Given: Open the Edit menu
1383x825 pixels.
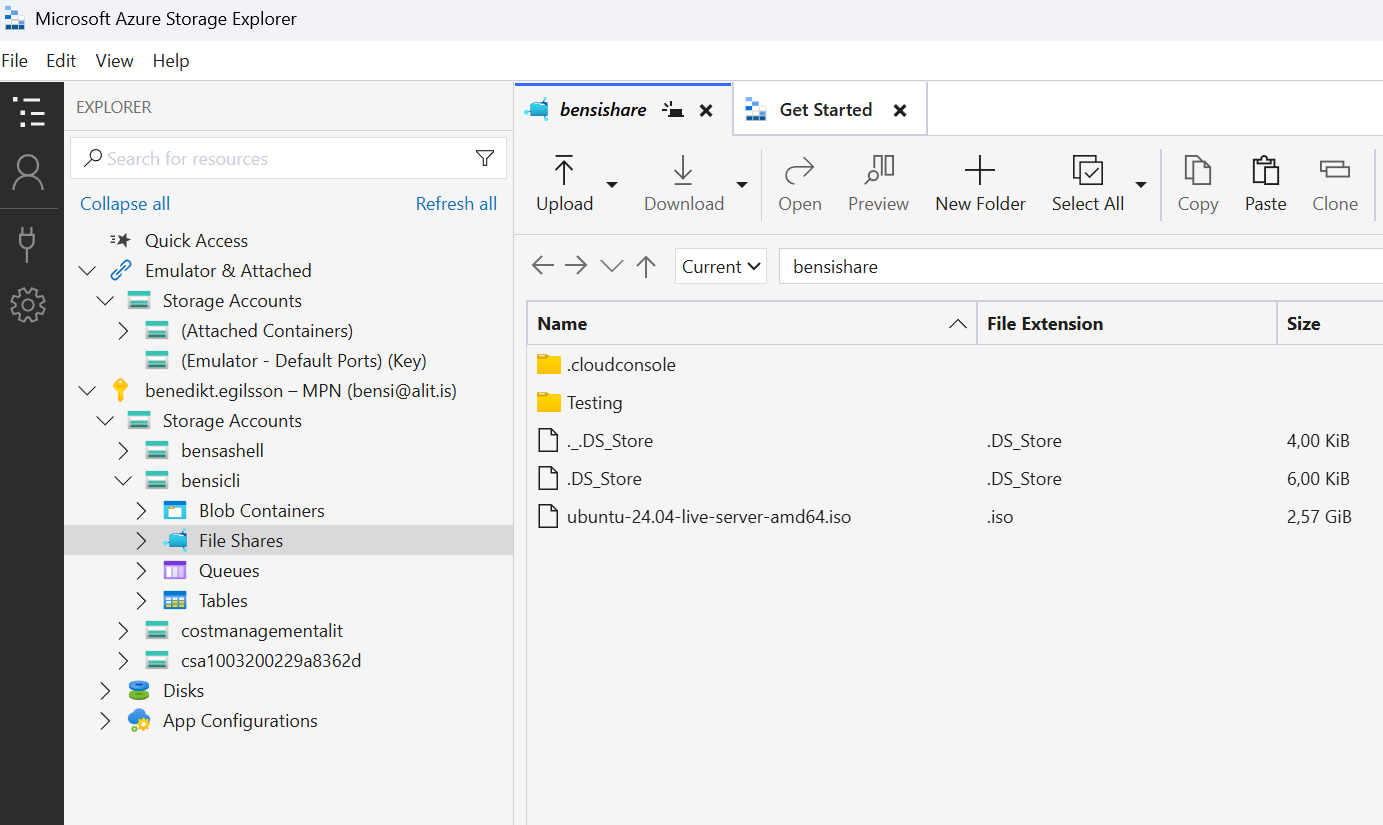Looking at the screenshot, I should tap(61, 61).
